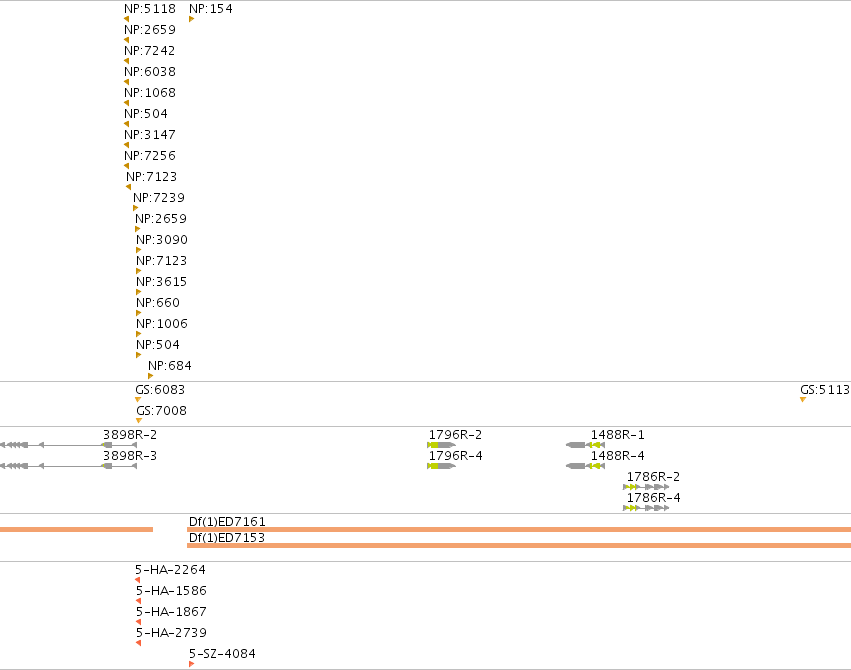Select the 1796R-4 feature label
This screenshot has height=670, width=851.
tap(455, 456)
